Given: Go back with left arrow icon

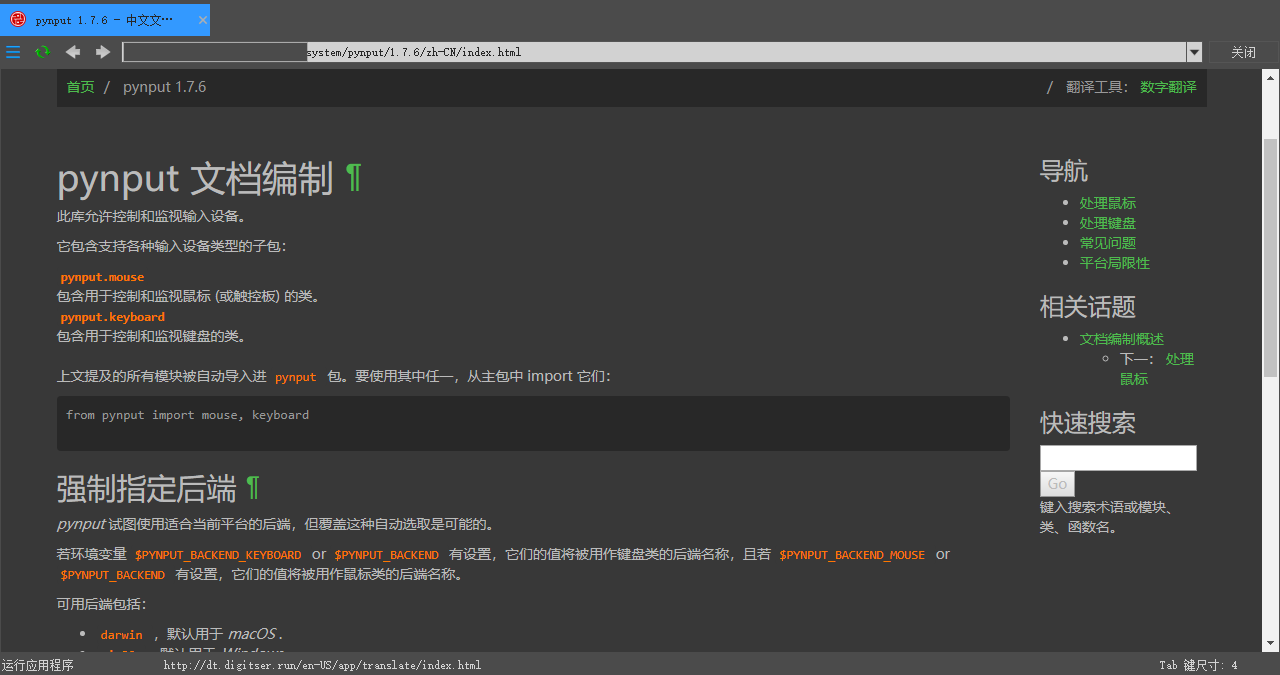Looking at the screenshot, I should tap(73, 52).
